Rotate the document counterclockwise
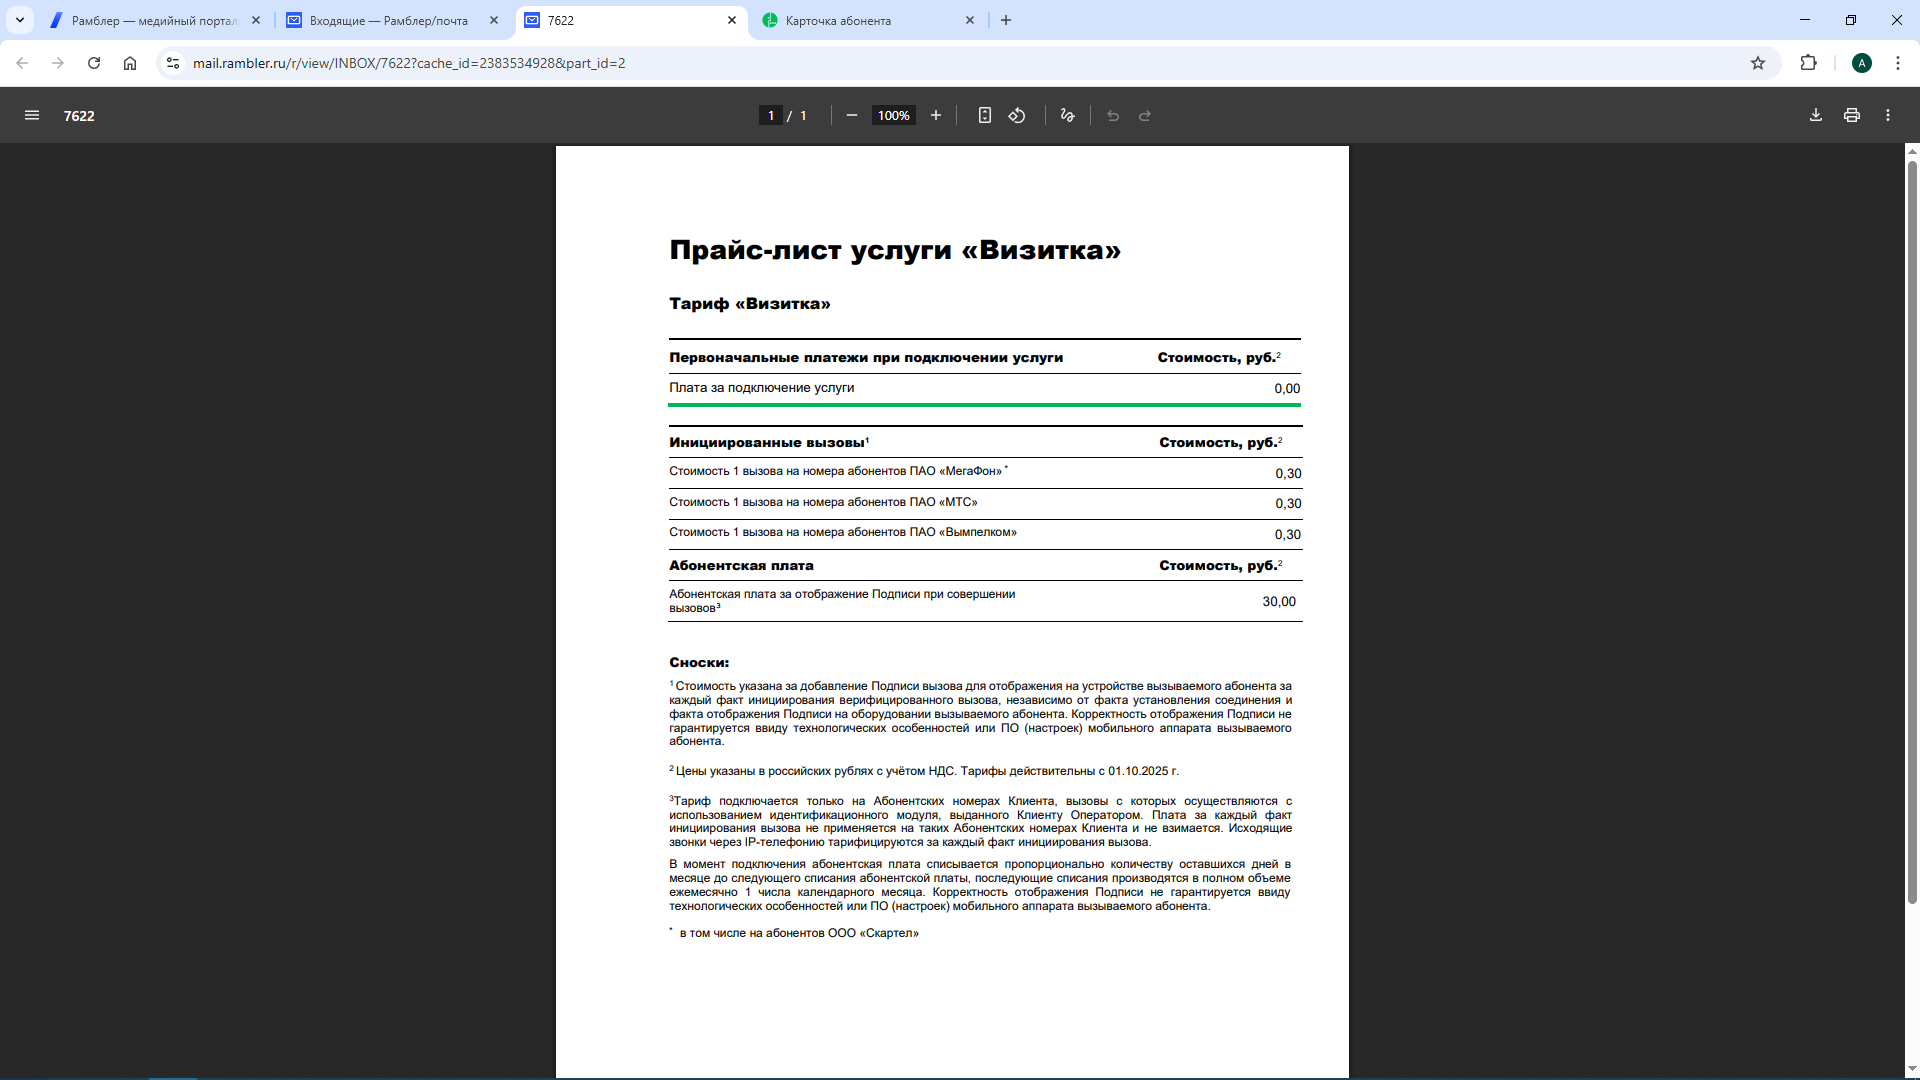The image size is (1920, 1080). pos(1017,116)
